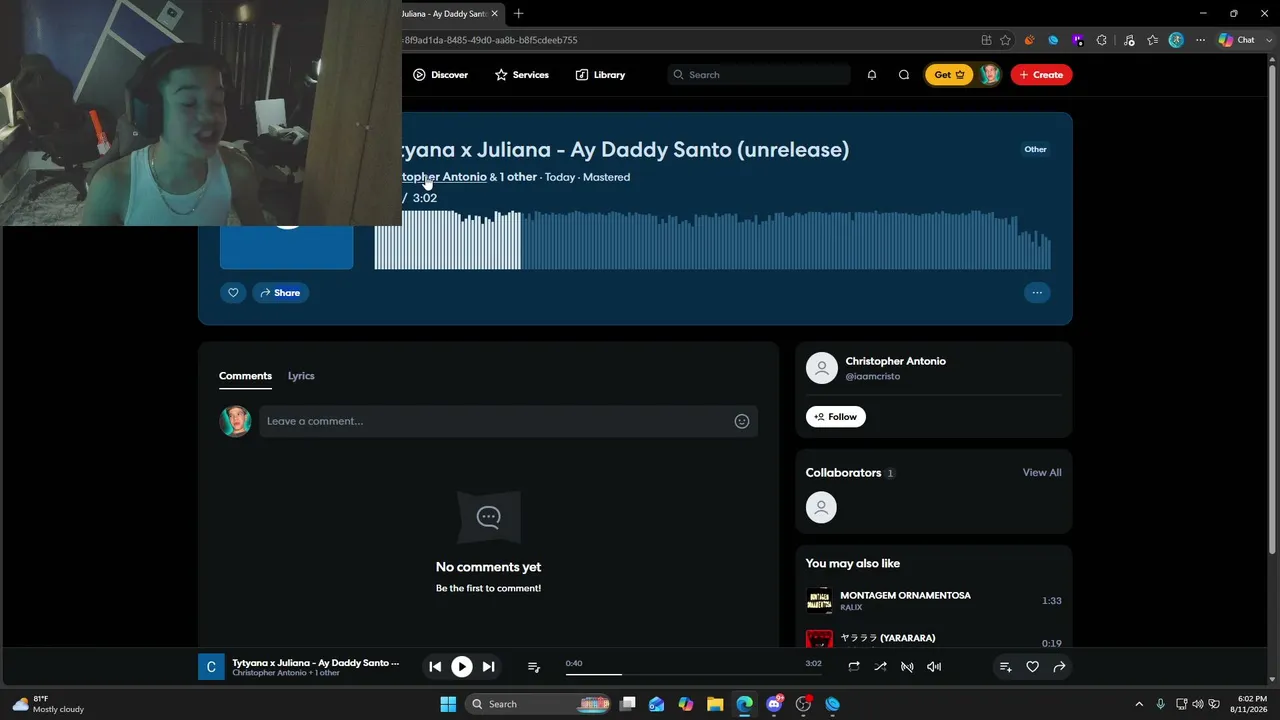Click the MONTAGEM ORNAMENTOSA cover thumbnail

pos(819,600)
